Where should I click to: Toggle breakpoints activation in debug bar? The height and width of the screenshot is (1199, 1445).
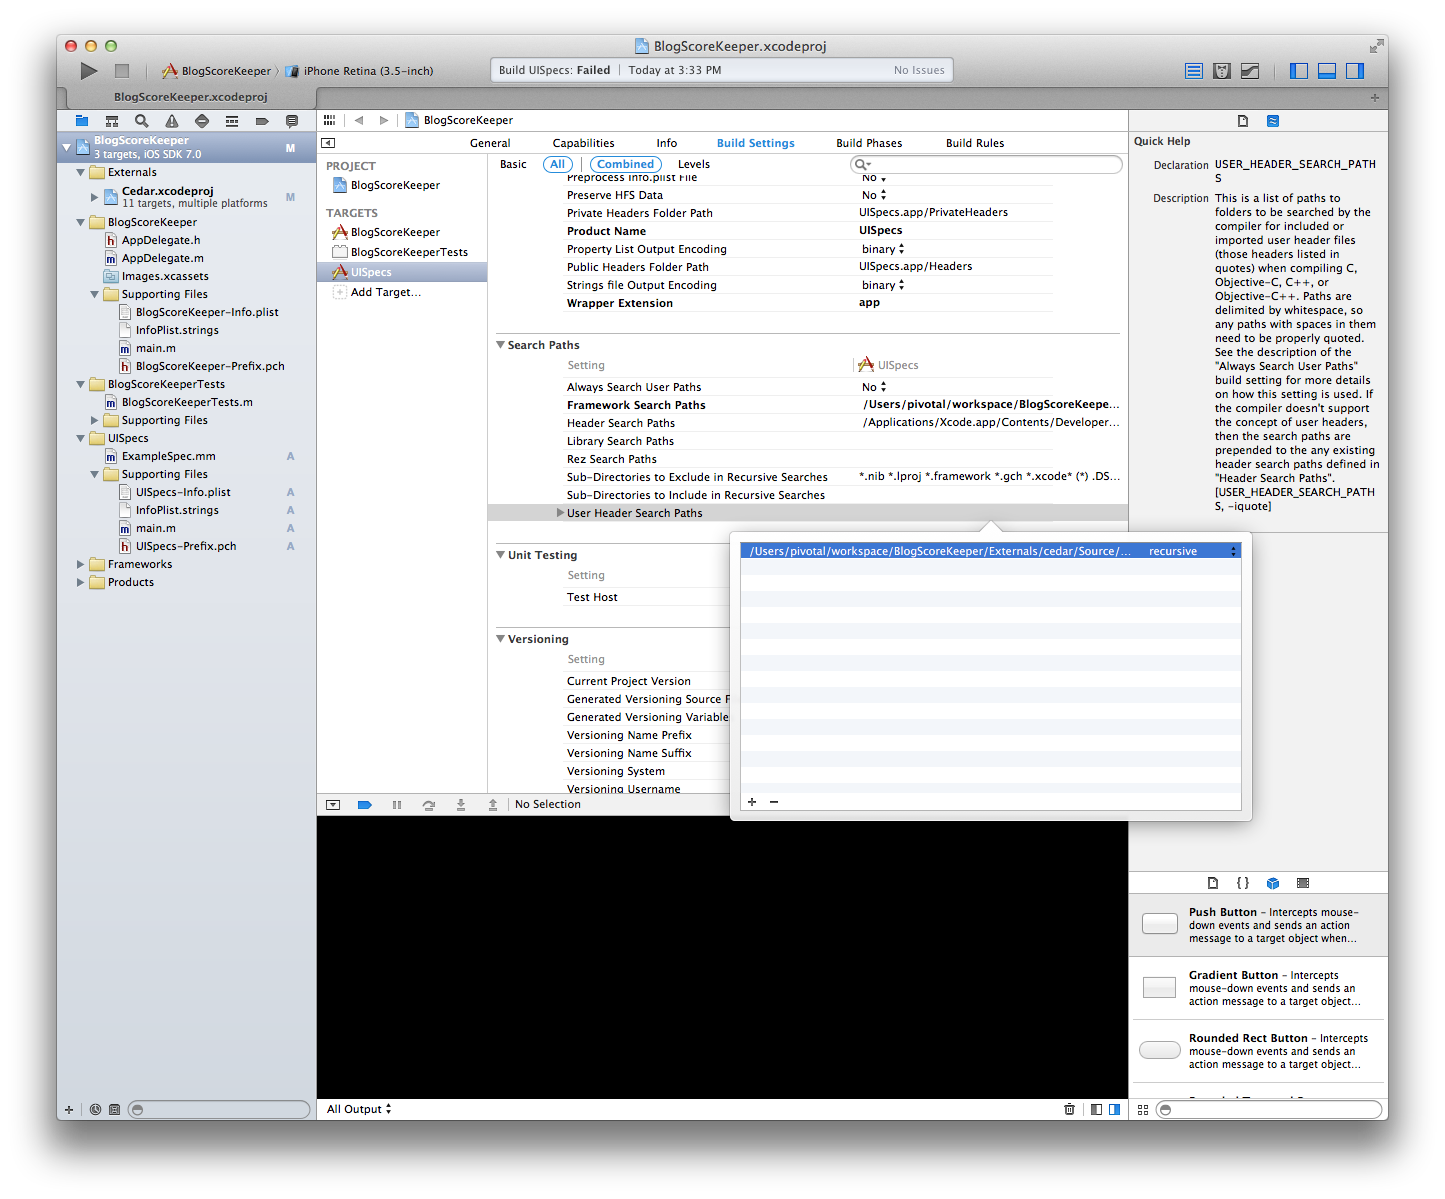(365, 805)
